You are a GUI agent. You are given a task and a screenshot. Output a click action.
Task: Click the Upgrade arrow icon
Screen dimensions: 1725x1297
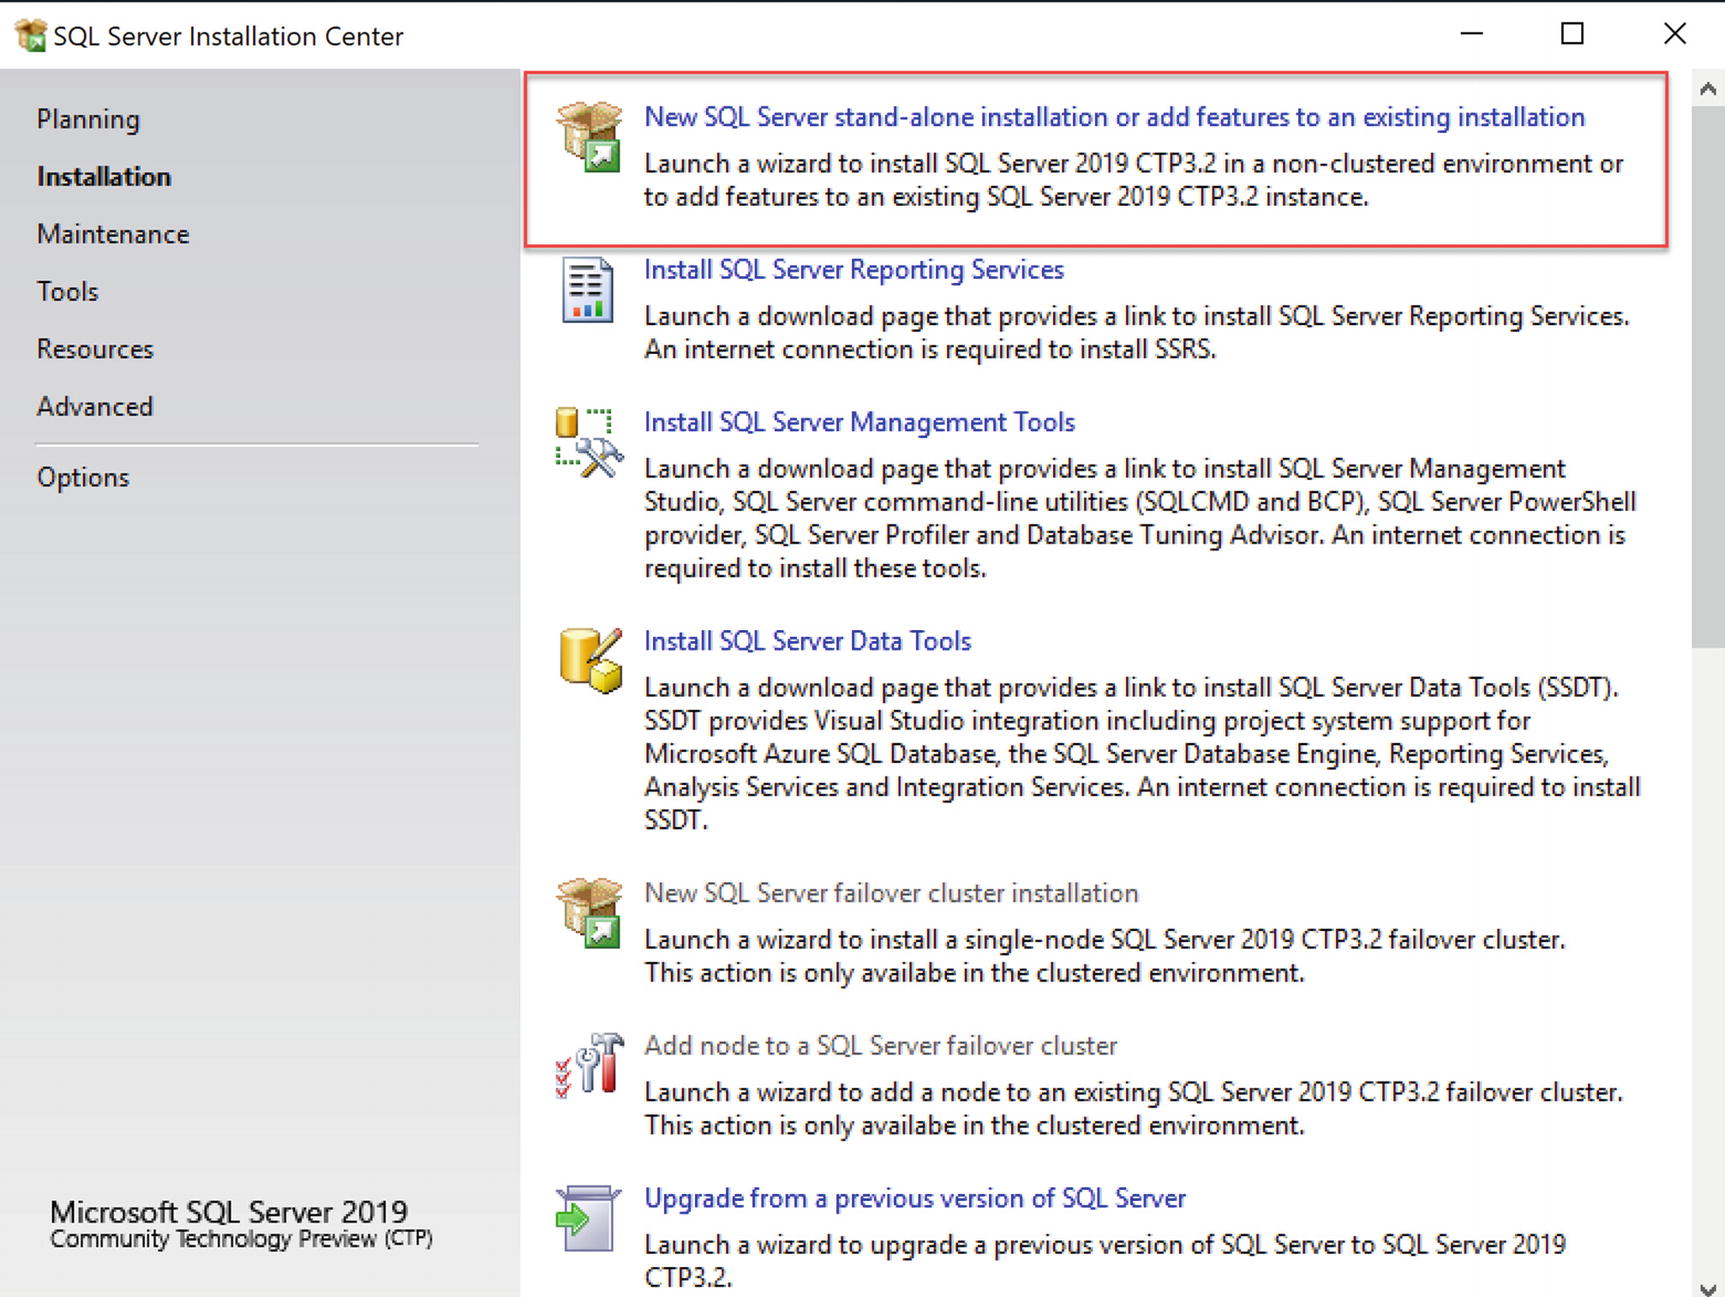click(587, 1218)
